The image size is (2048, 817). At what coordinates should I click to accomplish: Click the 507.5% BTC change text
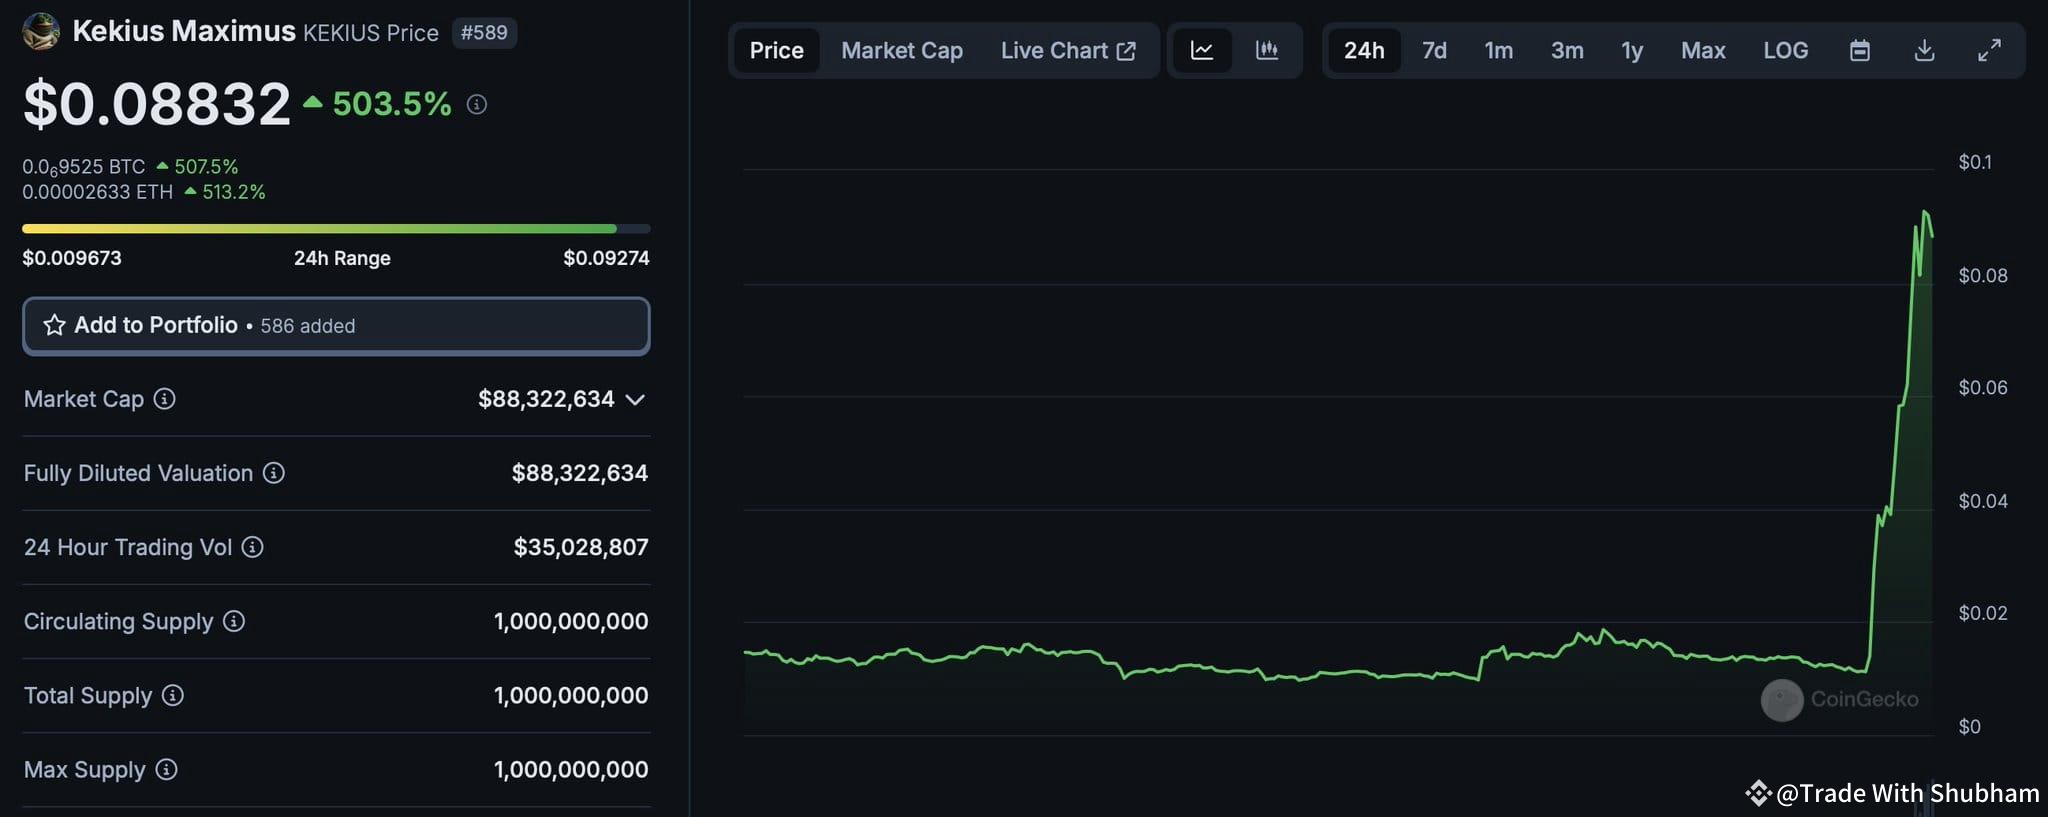pyautogui.click(x=206, y=167)
